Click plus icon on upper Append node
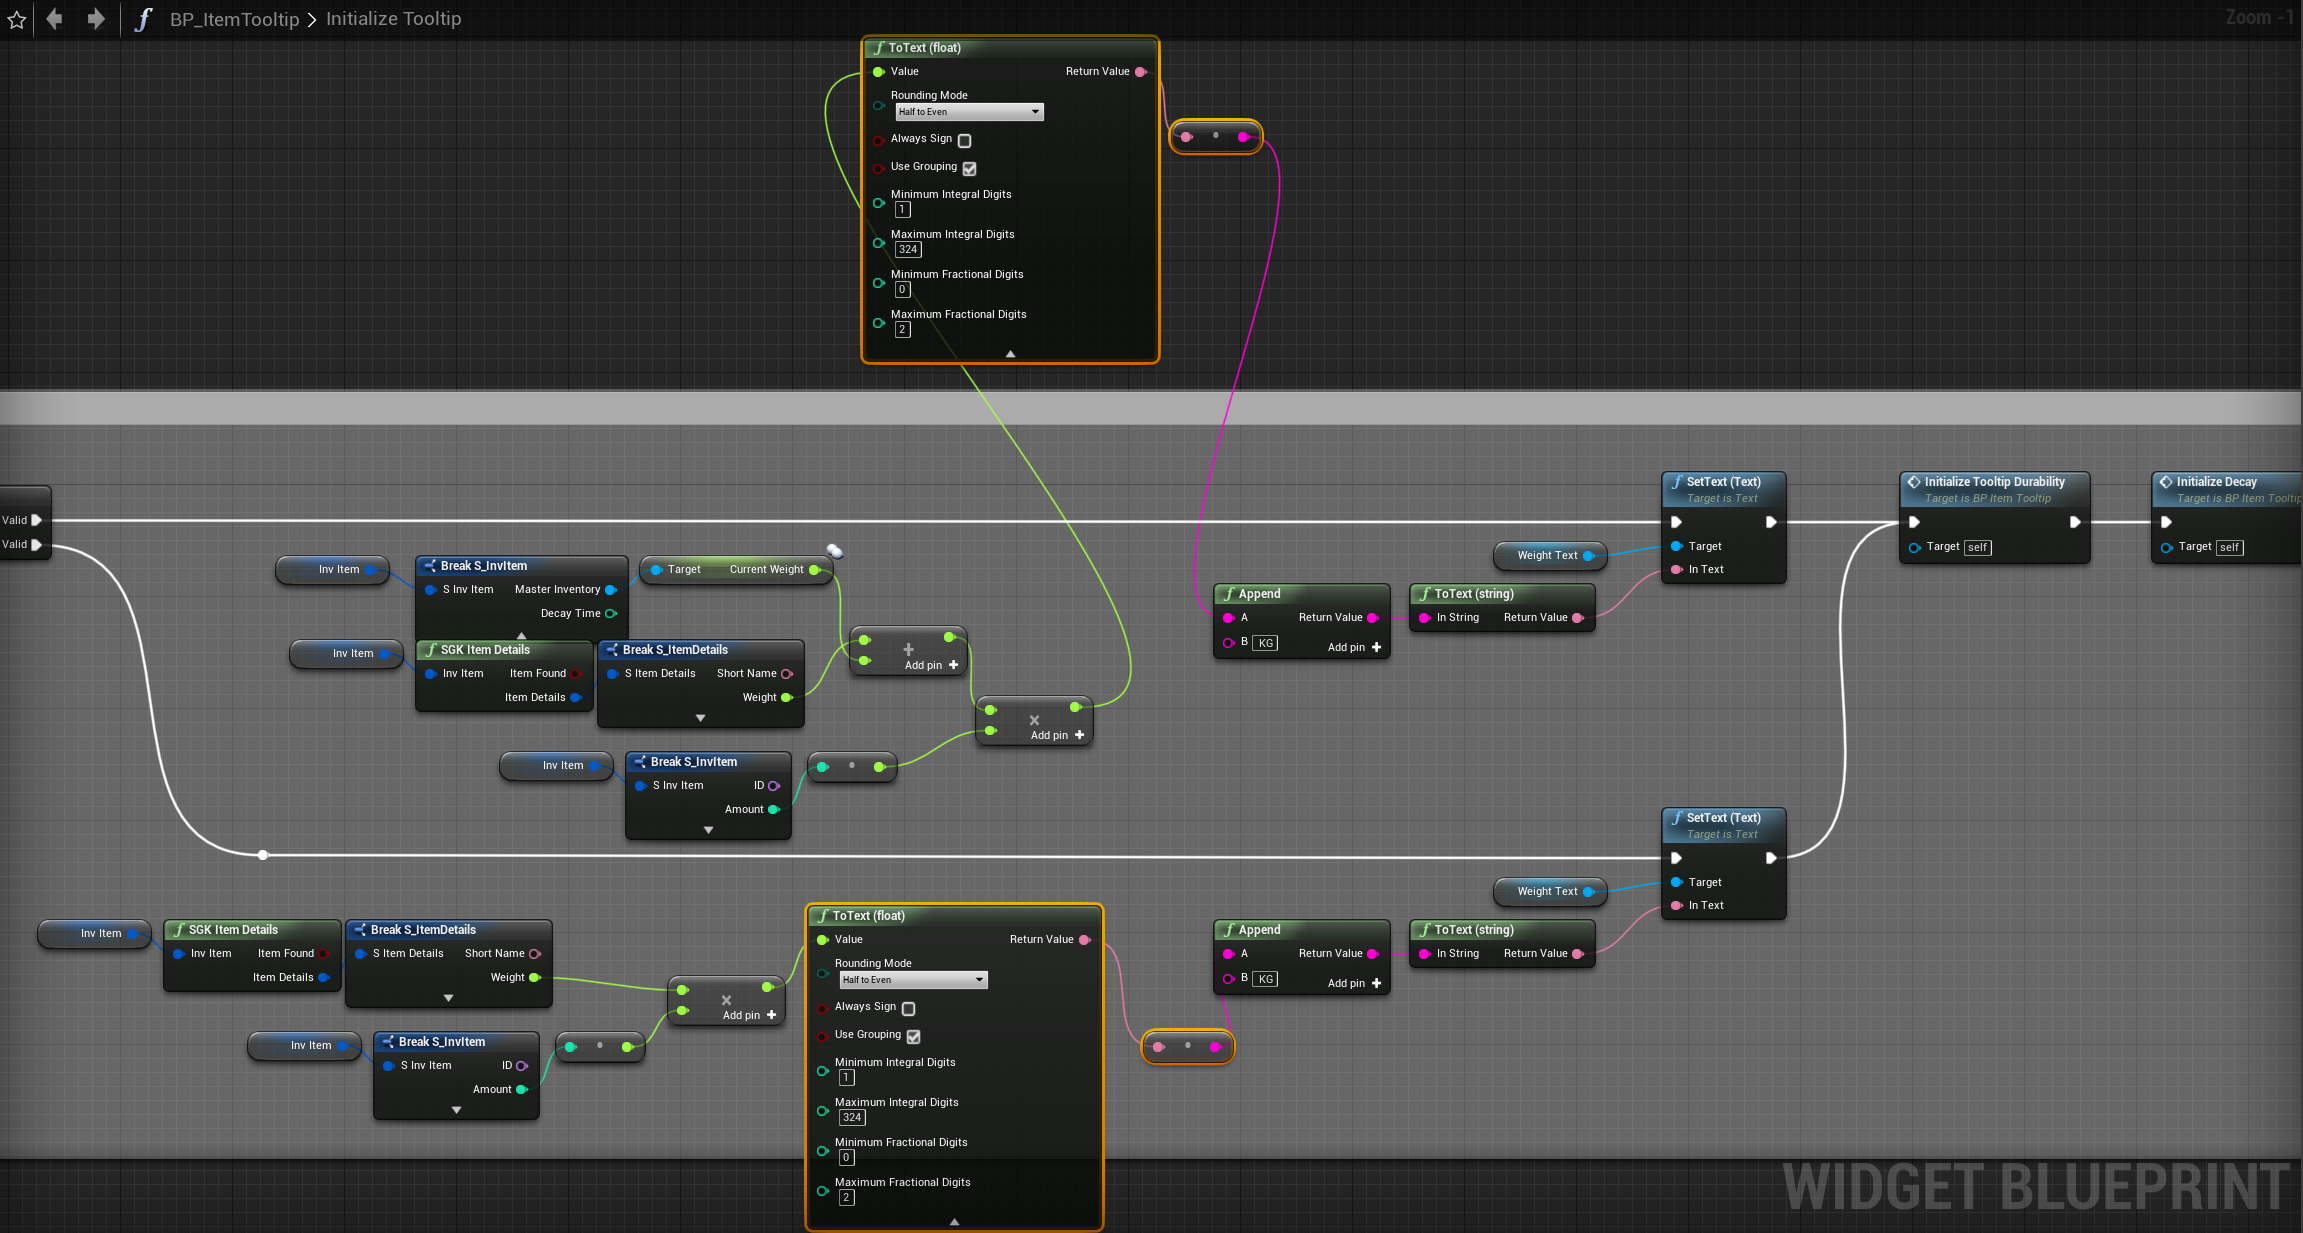Screen dimensions: 2303x1233 click(1377, 647)
